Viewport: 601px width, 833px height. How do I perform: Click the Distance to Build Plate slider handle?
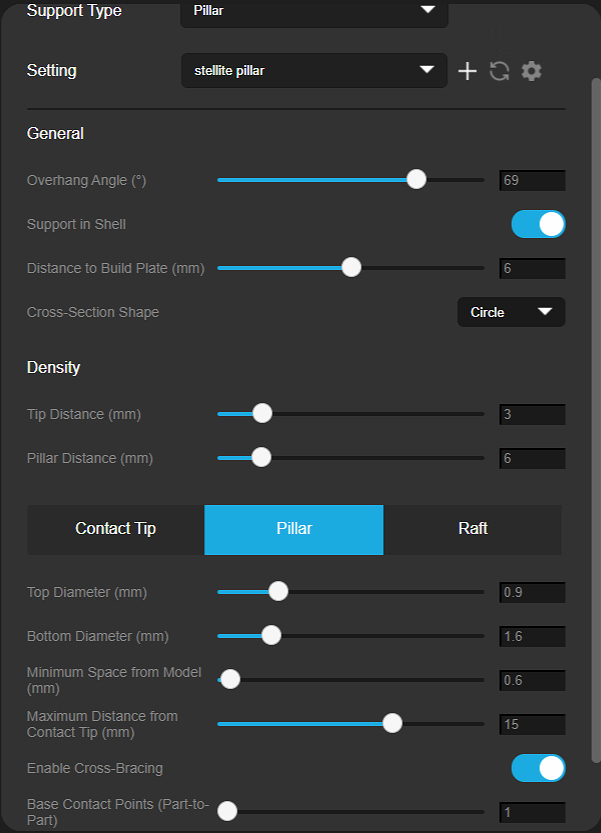click(351, 267)
